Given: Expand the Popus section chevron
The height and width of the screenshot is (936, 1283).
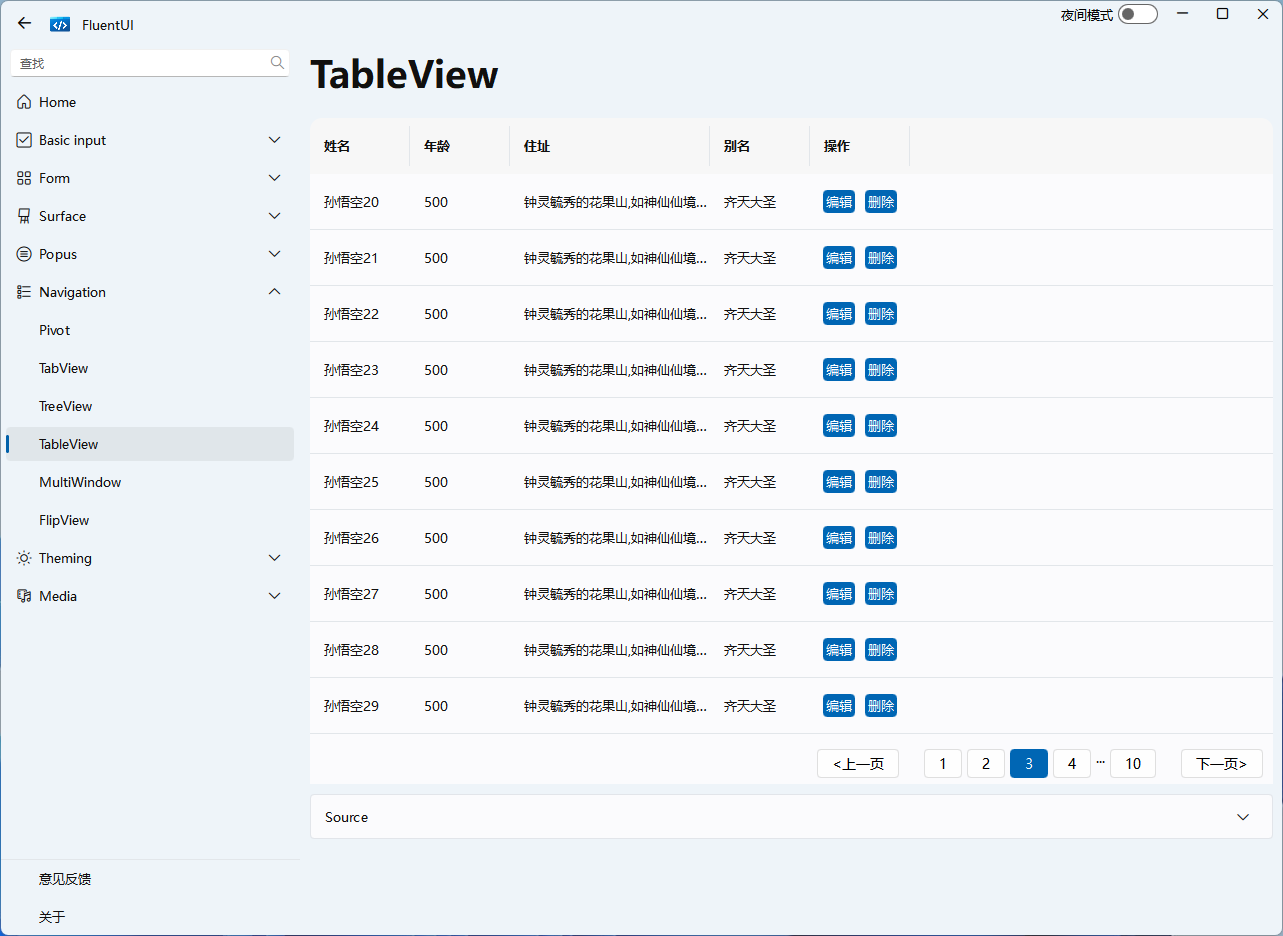Looking at the screenshot, I should (275, 254).
